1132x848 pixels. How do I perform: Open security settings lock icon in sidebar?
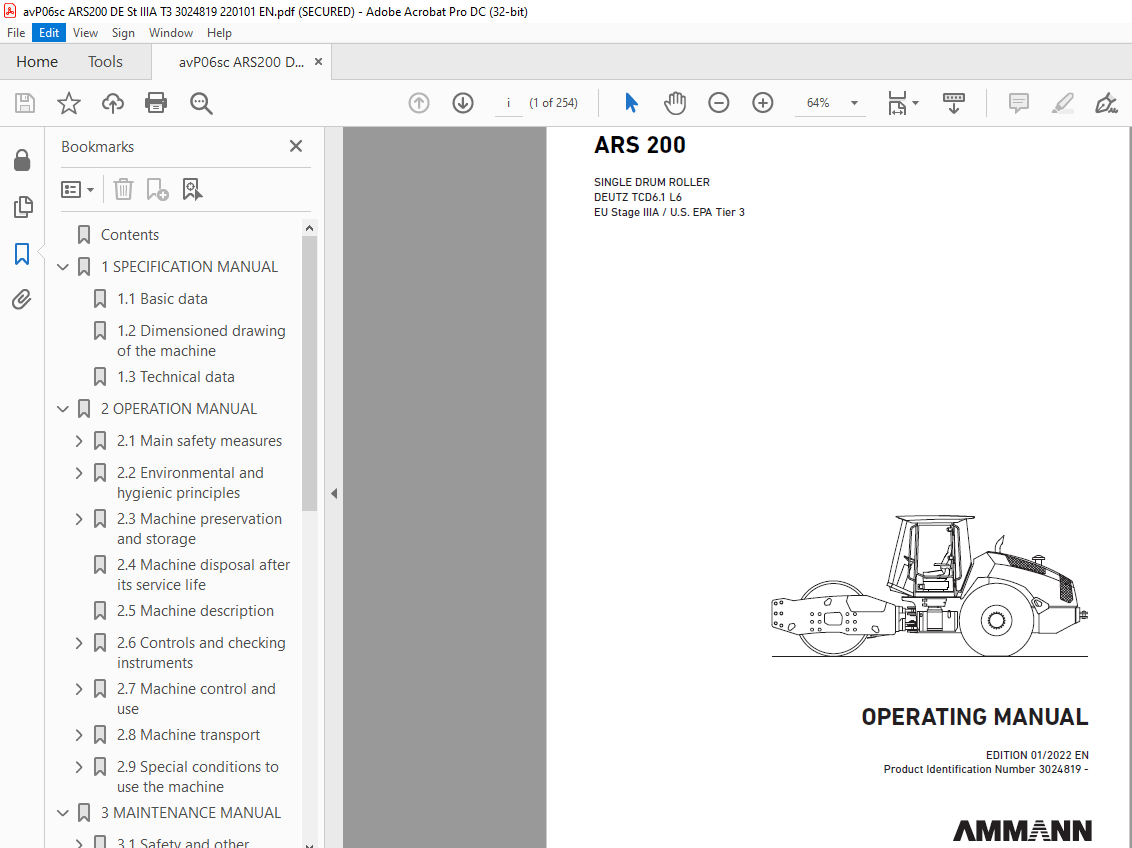(22, 160)
